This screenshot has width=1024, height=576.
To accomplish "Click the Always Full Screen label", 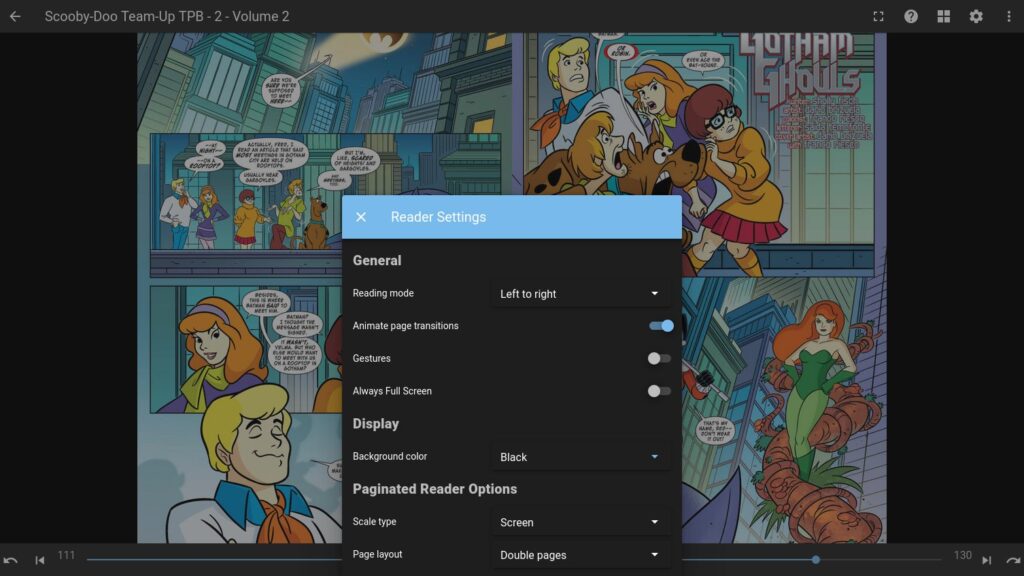I will (x=392, y=391).
